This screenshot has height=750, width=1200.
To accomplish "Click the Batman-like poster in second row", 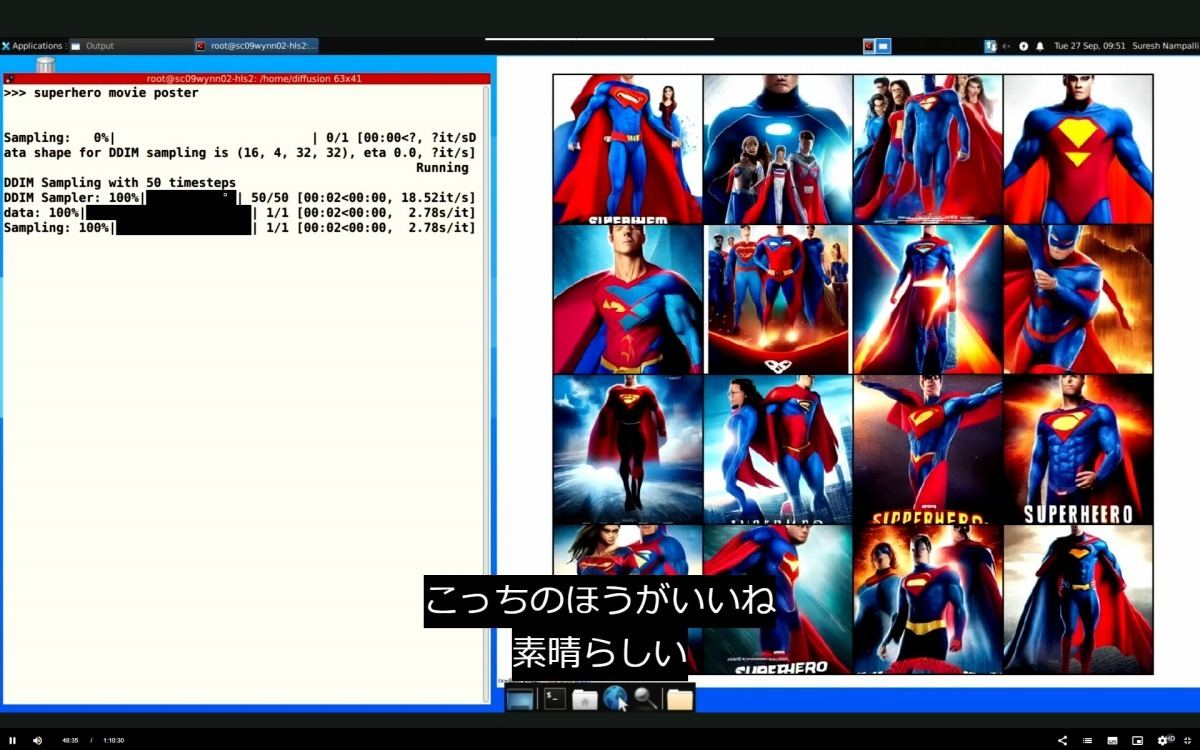I will pyautogui.click(x=1078, y=300).
